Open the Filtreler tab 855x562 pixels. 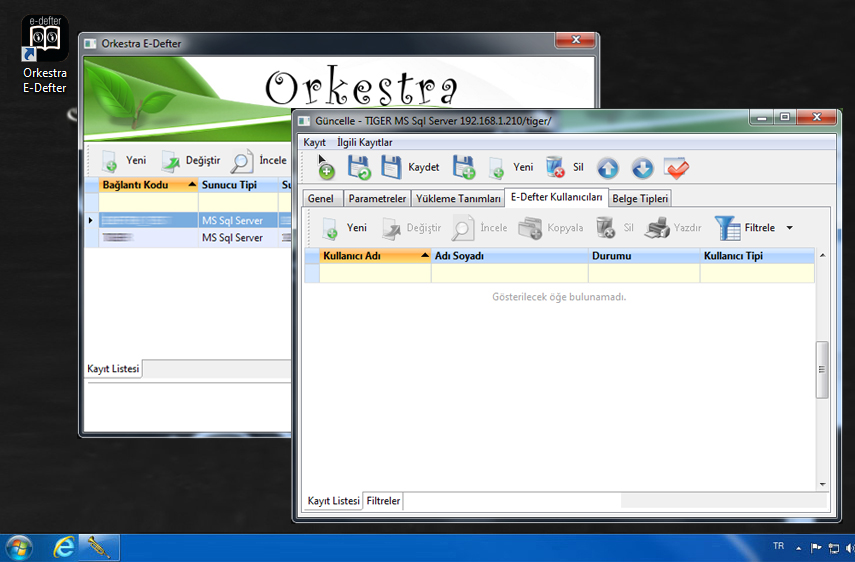point(383,500)
